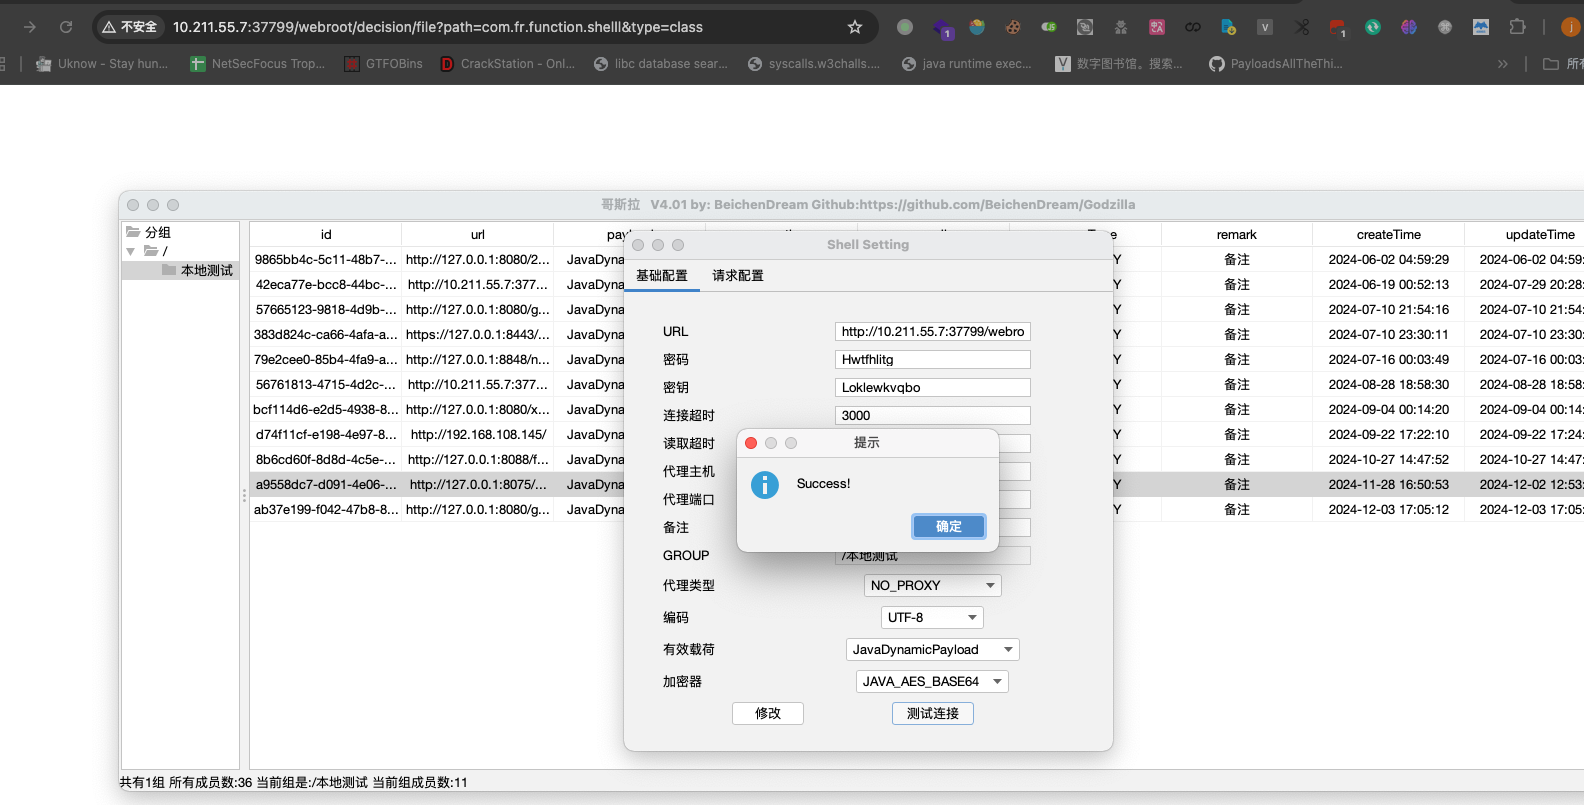Select the 基础配置 tab

click(662, 276)
